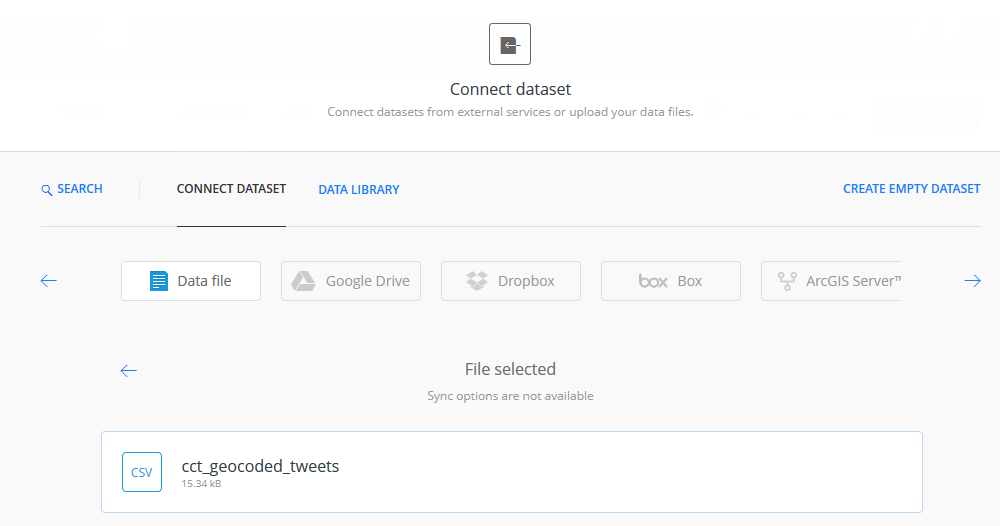This screenshot has height=526, width=1000.
Task: Choose the Data file connector button
Action: pos(191,281)
